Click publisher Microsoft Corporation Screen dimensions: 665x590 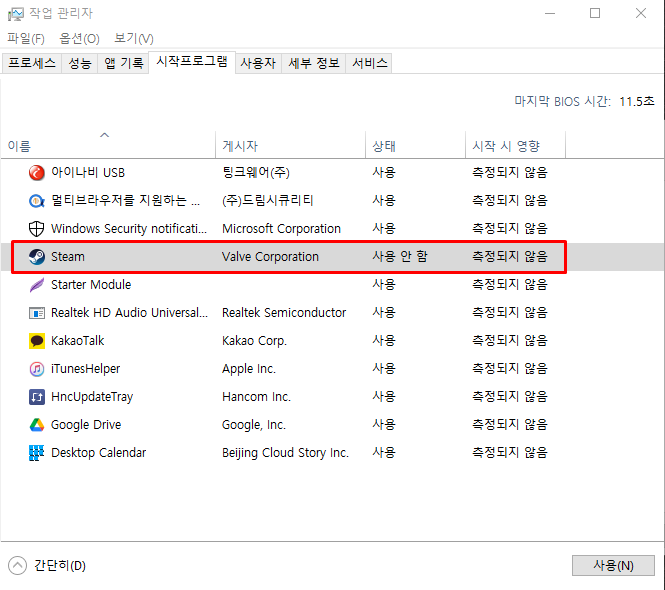coord(281,229)
